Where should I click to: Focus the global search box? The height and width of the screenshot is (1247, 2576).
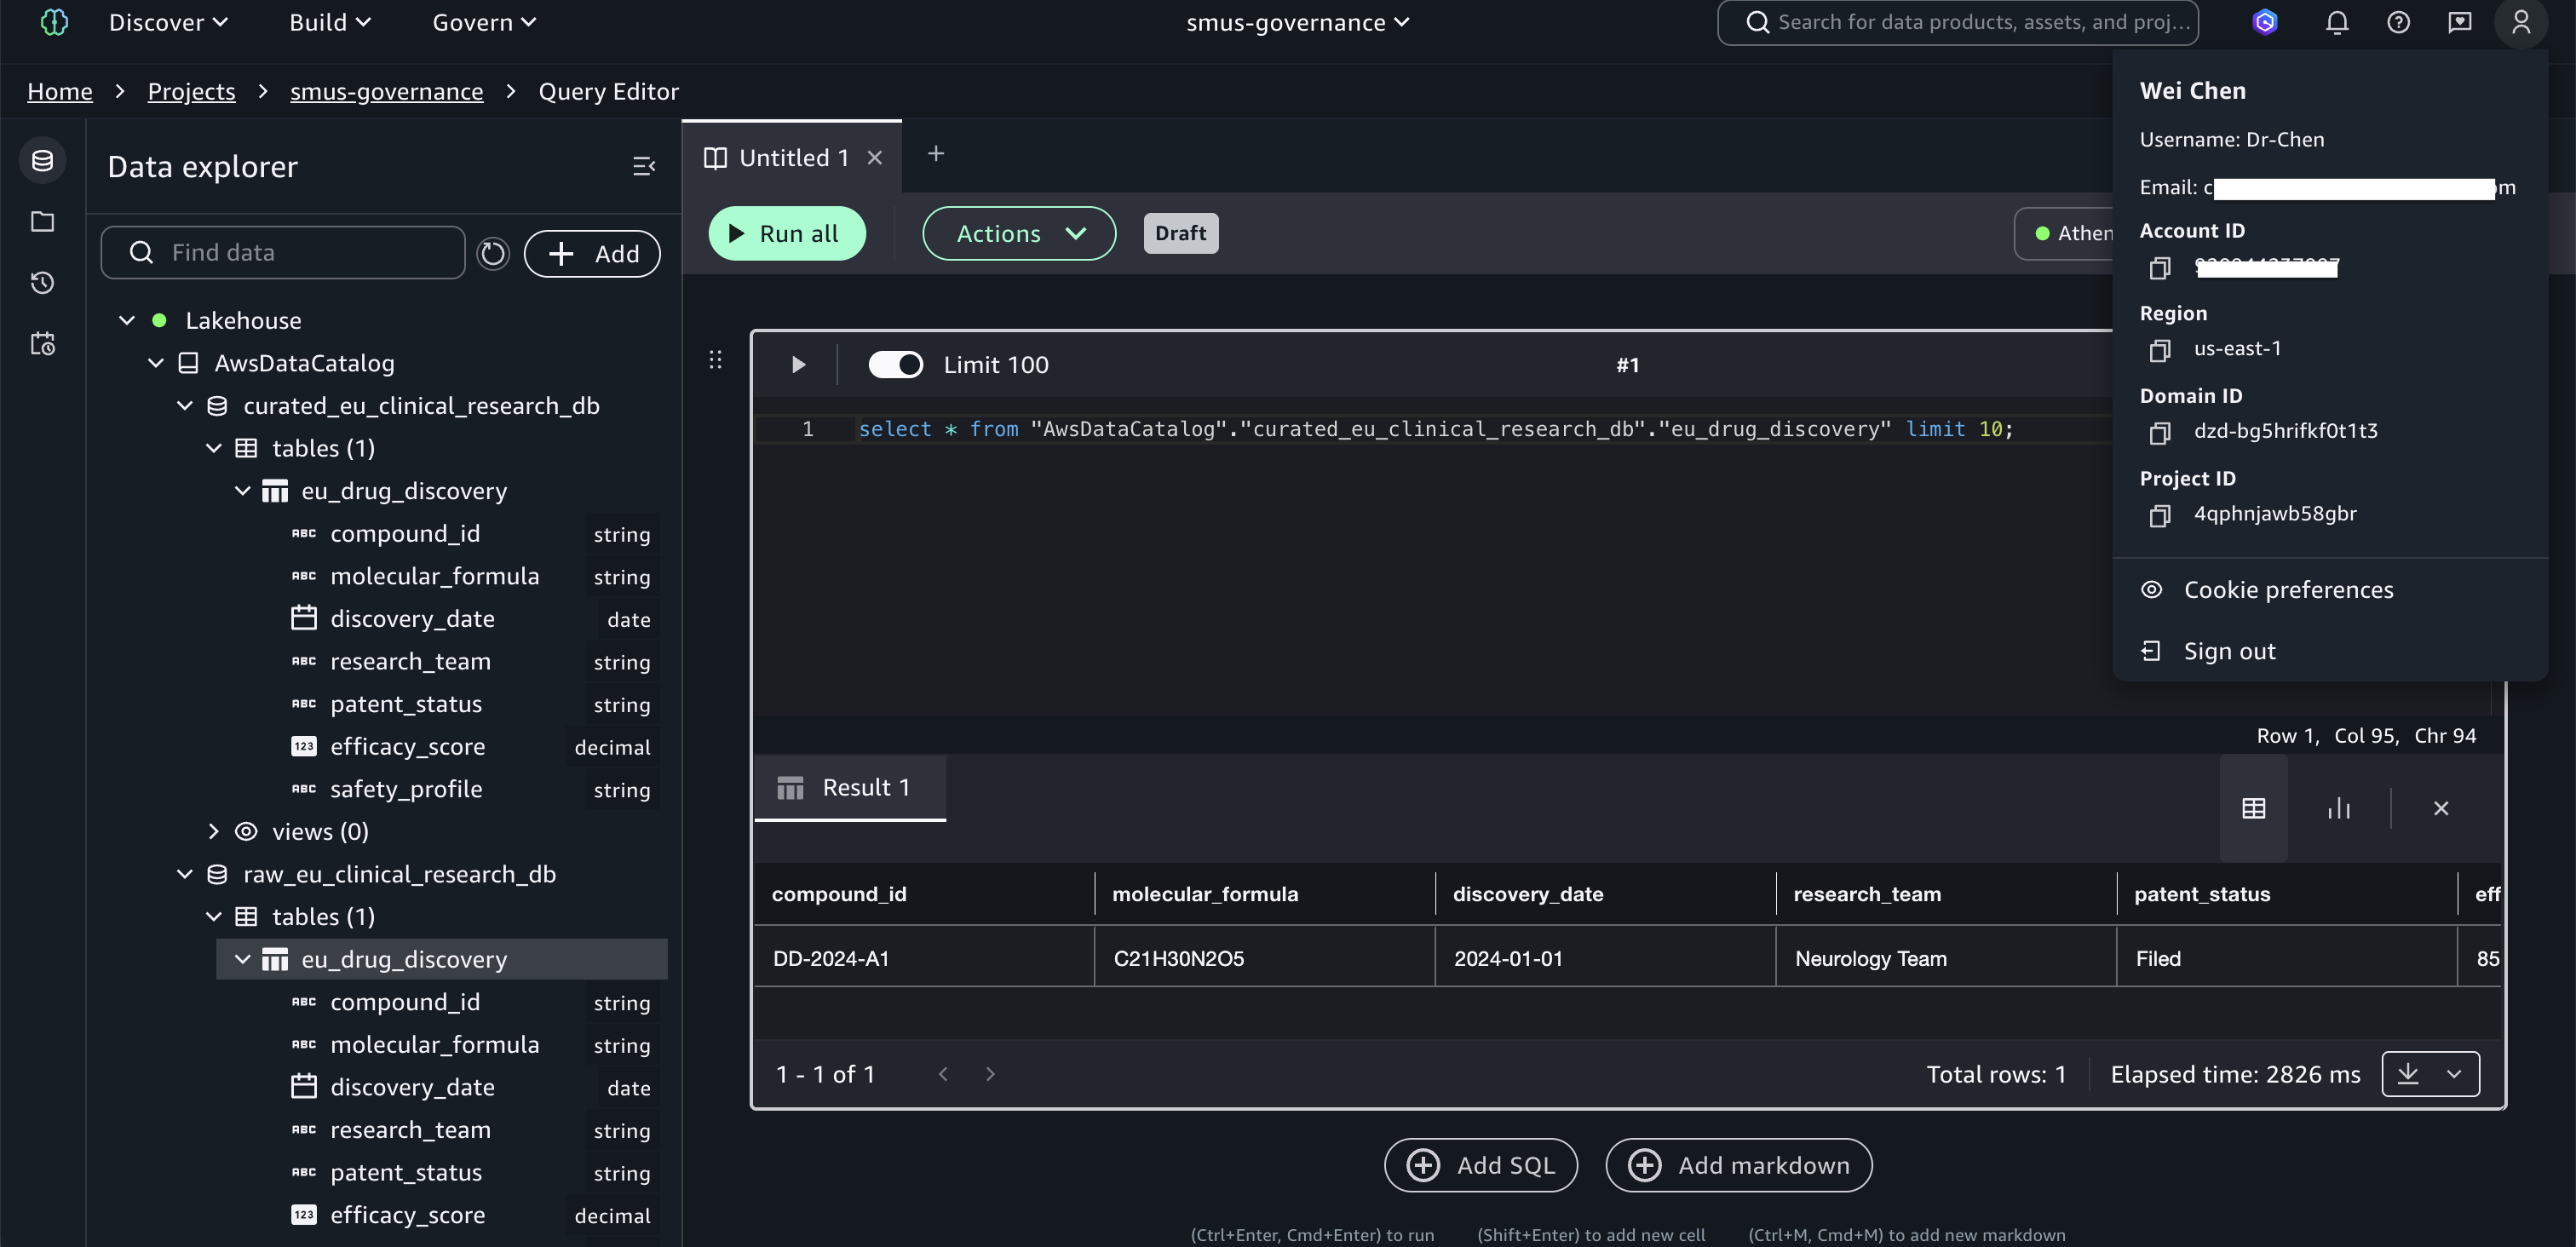pyautogui.click(x=1958, y=22)
